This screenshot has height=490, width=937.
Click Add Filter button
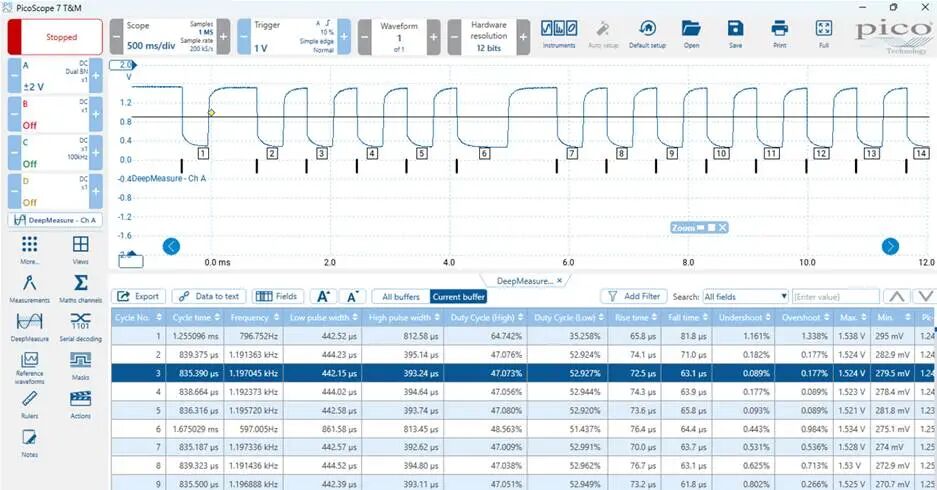[x=633, y=296]
